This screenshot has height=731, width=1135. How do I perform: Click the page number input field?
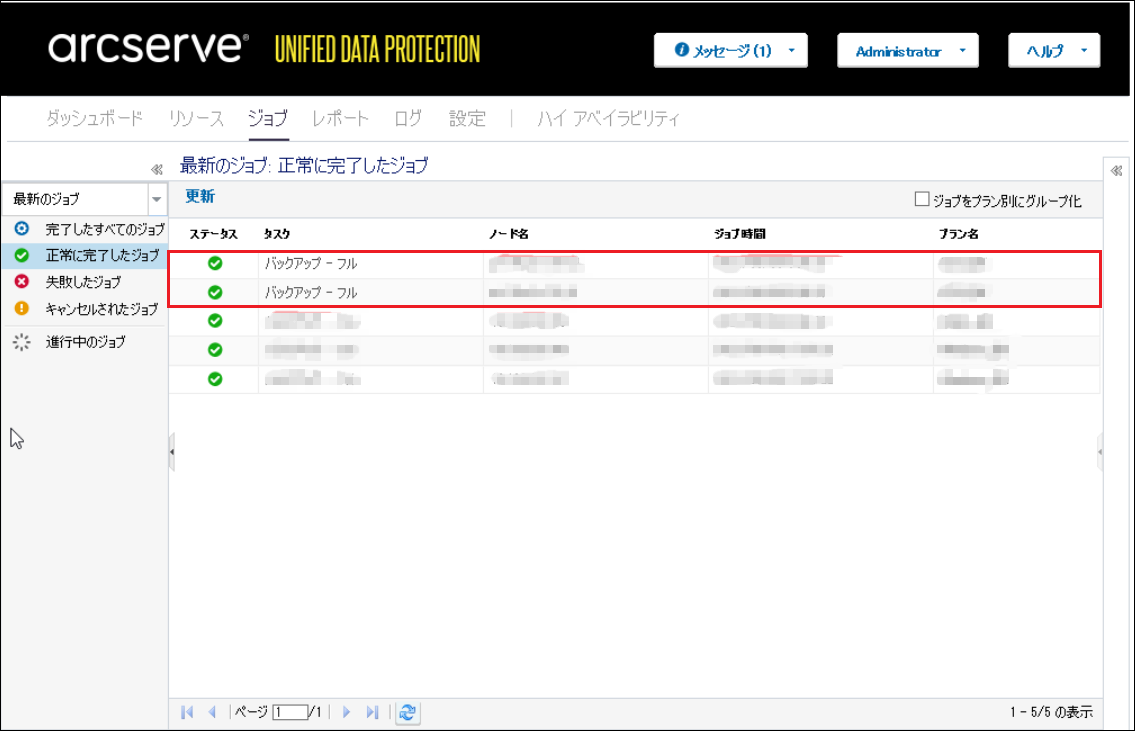pos(290,712)
